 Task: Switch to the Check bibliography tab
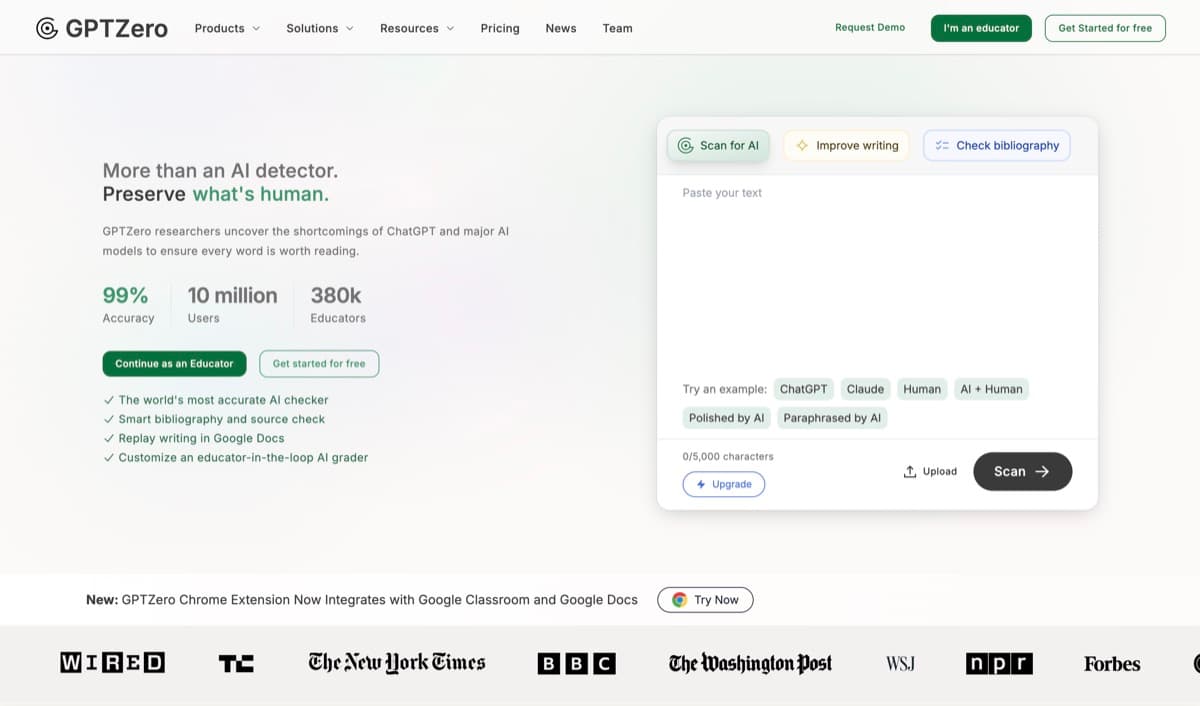coord(996,145)
